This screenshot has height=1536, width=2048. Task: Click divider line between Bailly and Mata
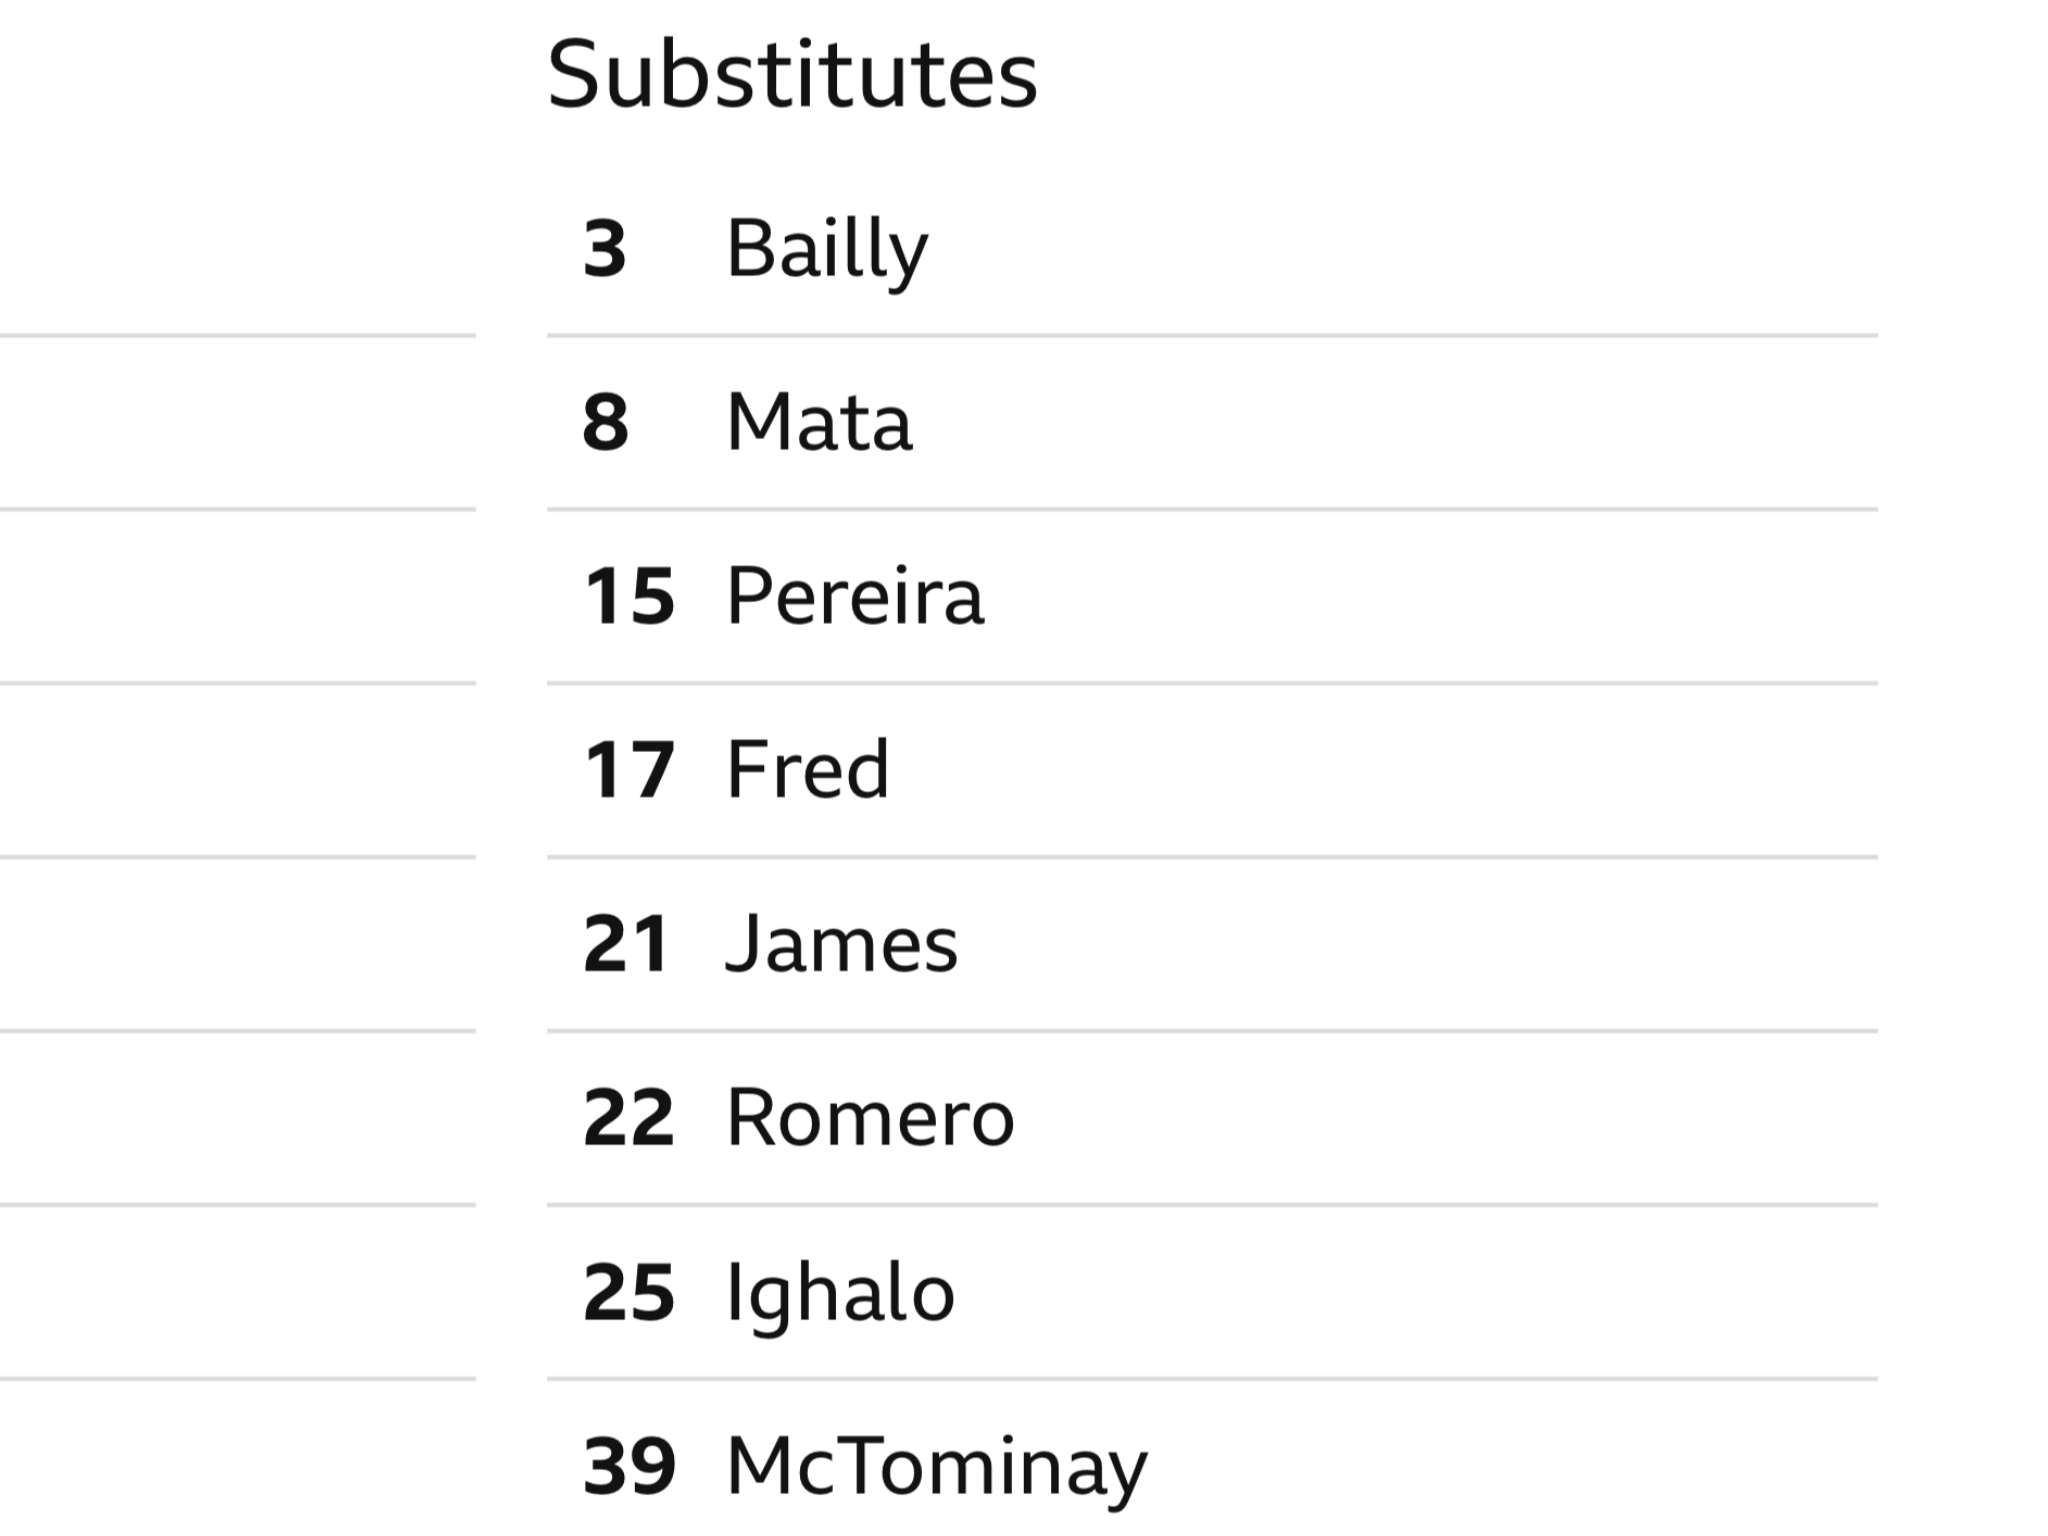(1212, 336)
